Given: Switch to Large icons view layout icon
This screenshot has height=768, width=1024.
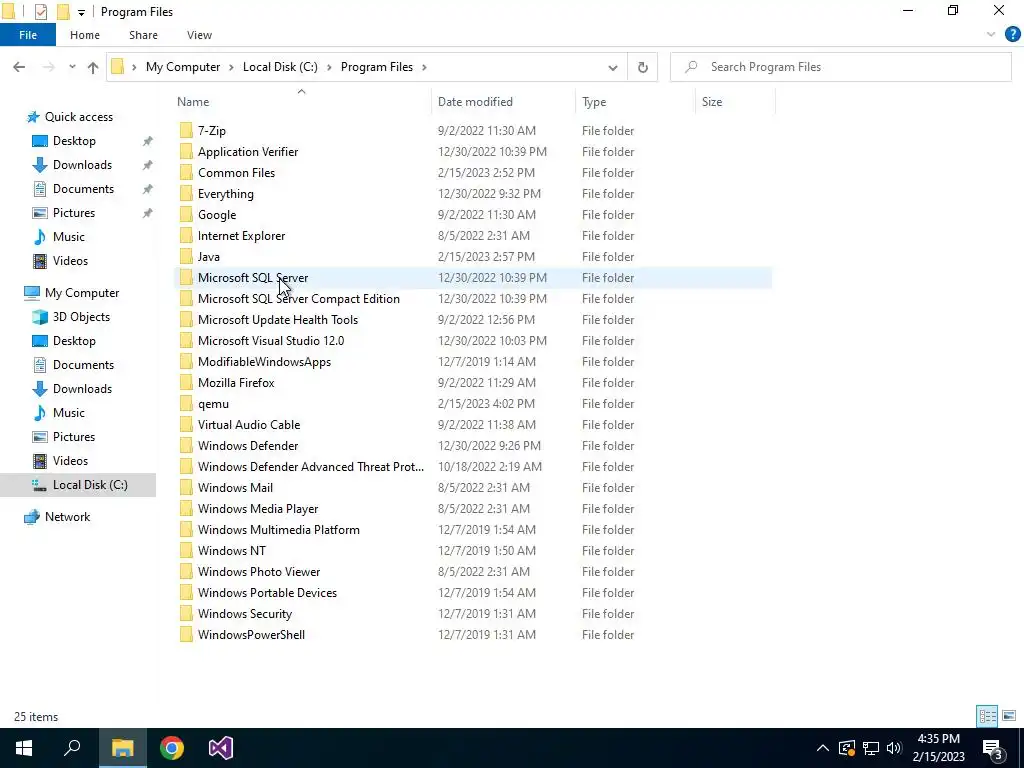Looking at the screenshot, I should (1009, 716).
